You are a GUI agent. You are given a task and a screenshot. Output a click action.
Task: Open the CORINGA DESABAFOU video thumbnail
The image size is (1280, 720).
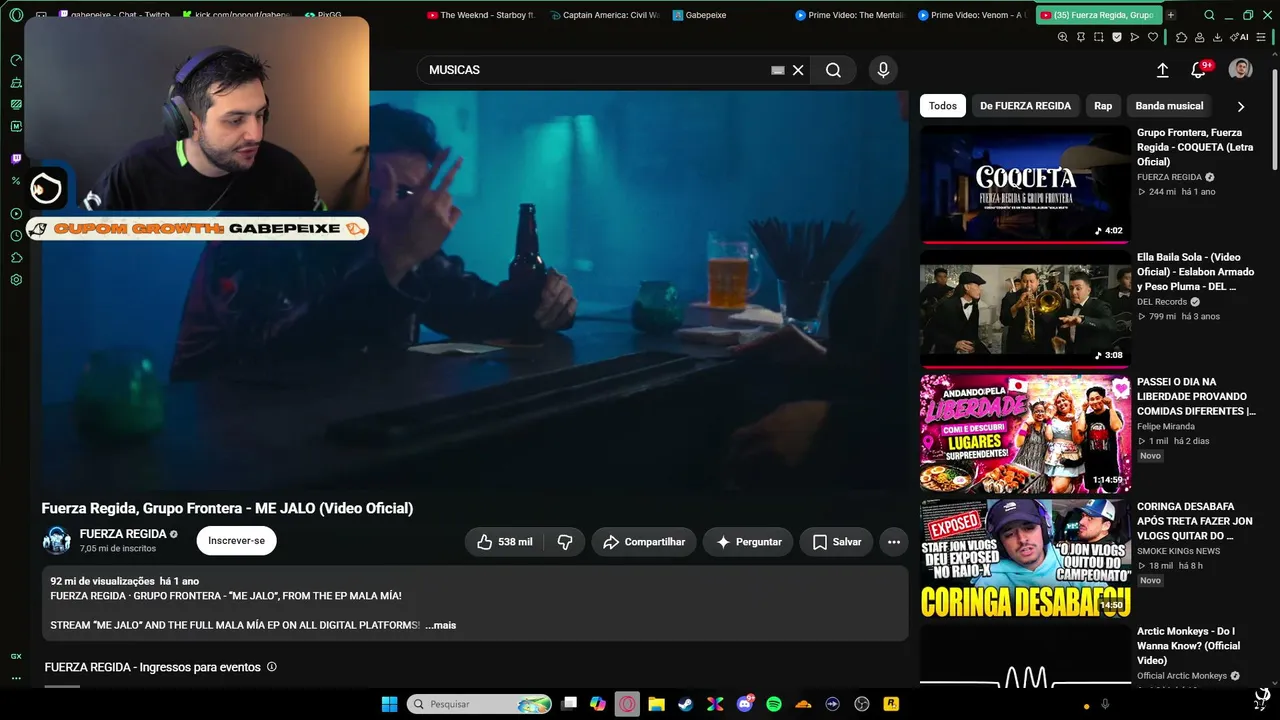(x=1025, y=559)
